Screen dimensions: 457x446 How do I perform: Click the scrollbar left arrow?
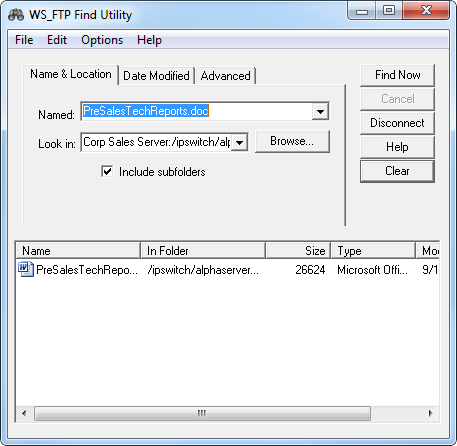(x=24, y=413)
